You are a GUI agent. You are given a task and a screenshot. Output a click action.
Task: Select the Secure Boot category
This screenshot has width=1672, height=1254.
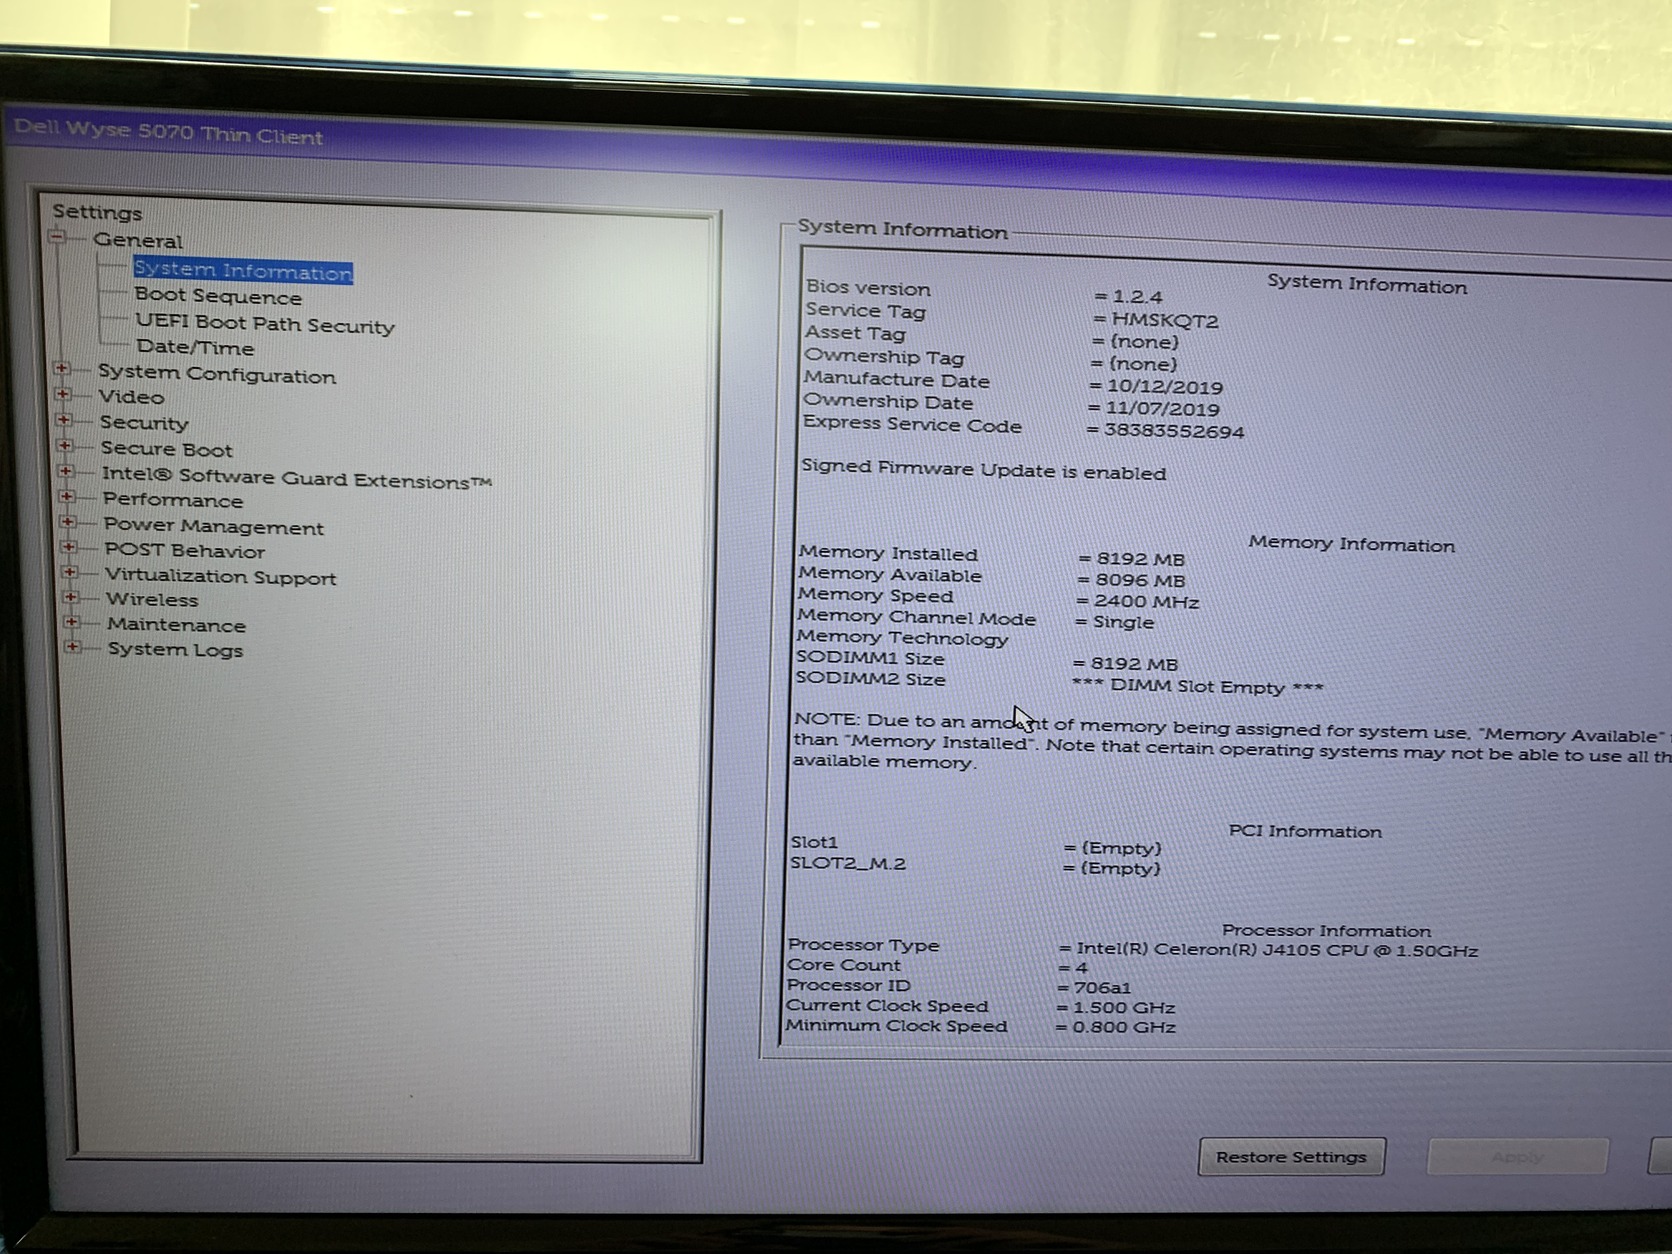click(x=166, y=449)
